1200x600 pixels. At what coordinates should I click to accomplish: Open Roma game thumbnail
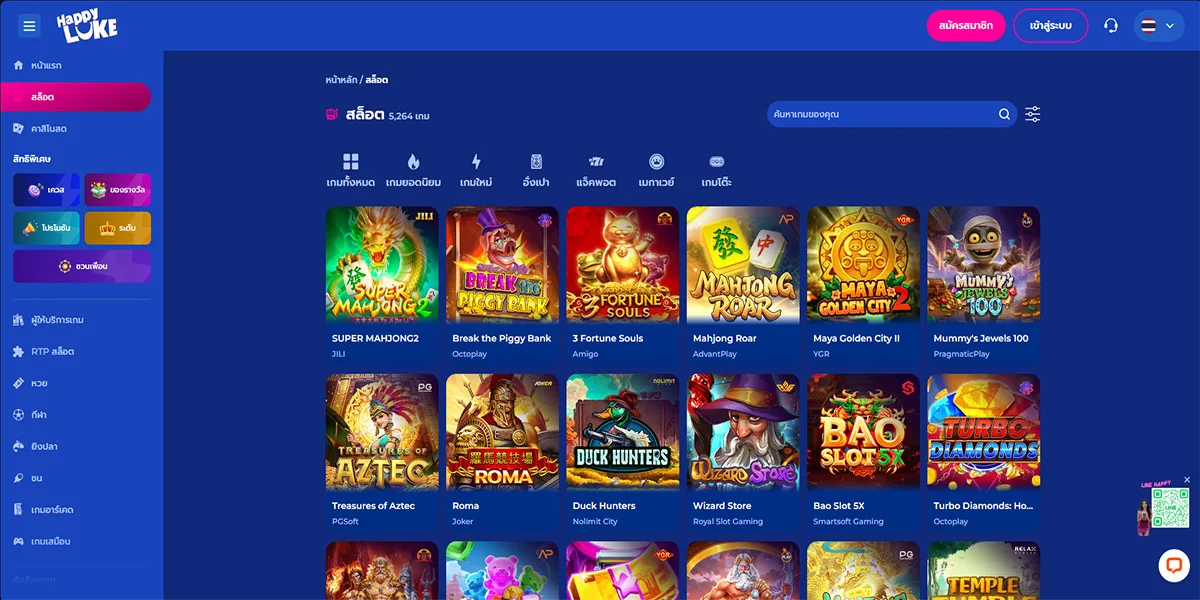502,432
